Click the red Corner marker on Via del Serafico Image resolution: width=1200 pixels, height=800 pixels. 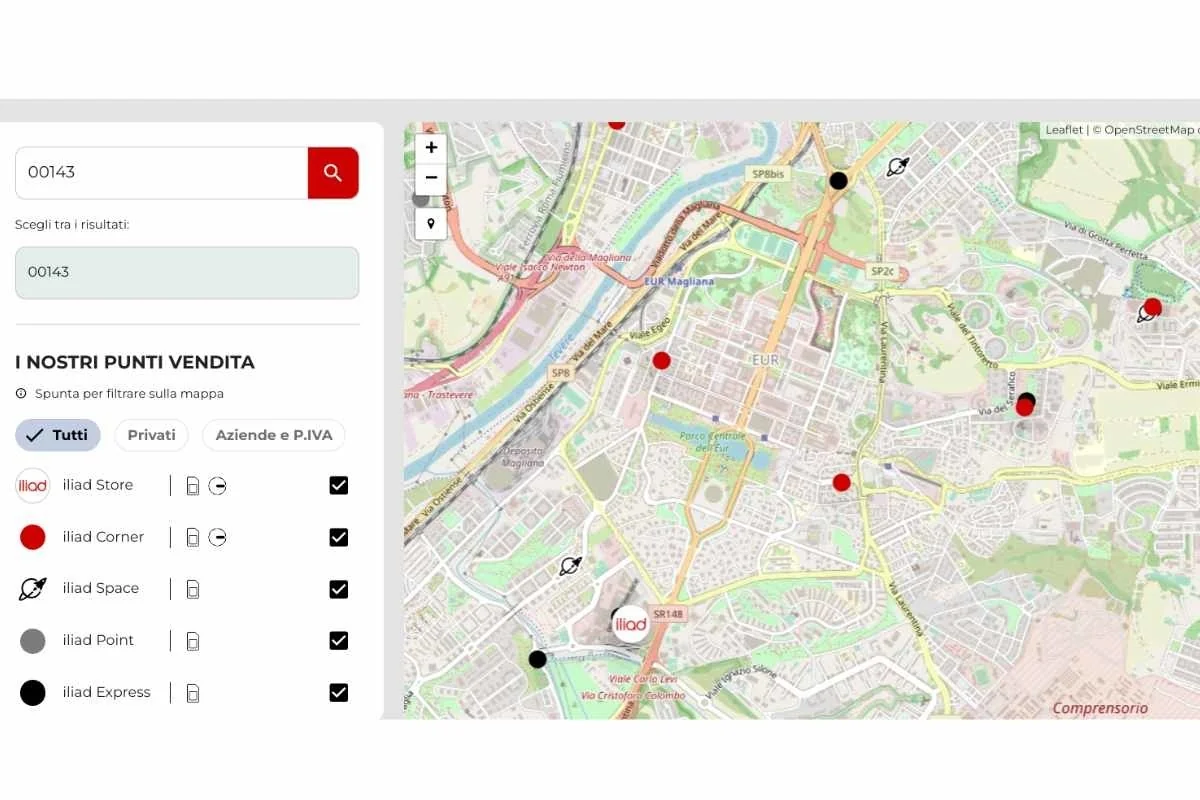point(1024,407)
